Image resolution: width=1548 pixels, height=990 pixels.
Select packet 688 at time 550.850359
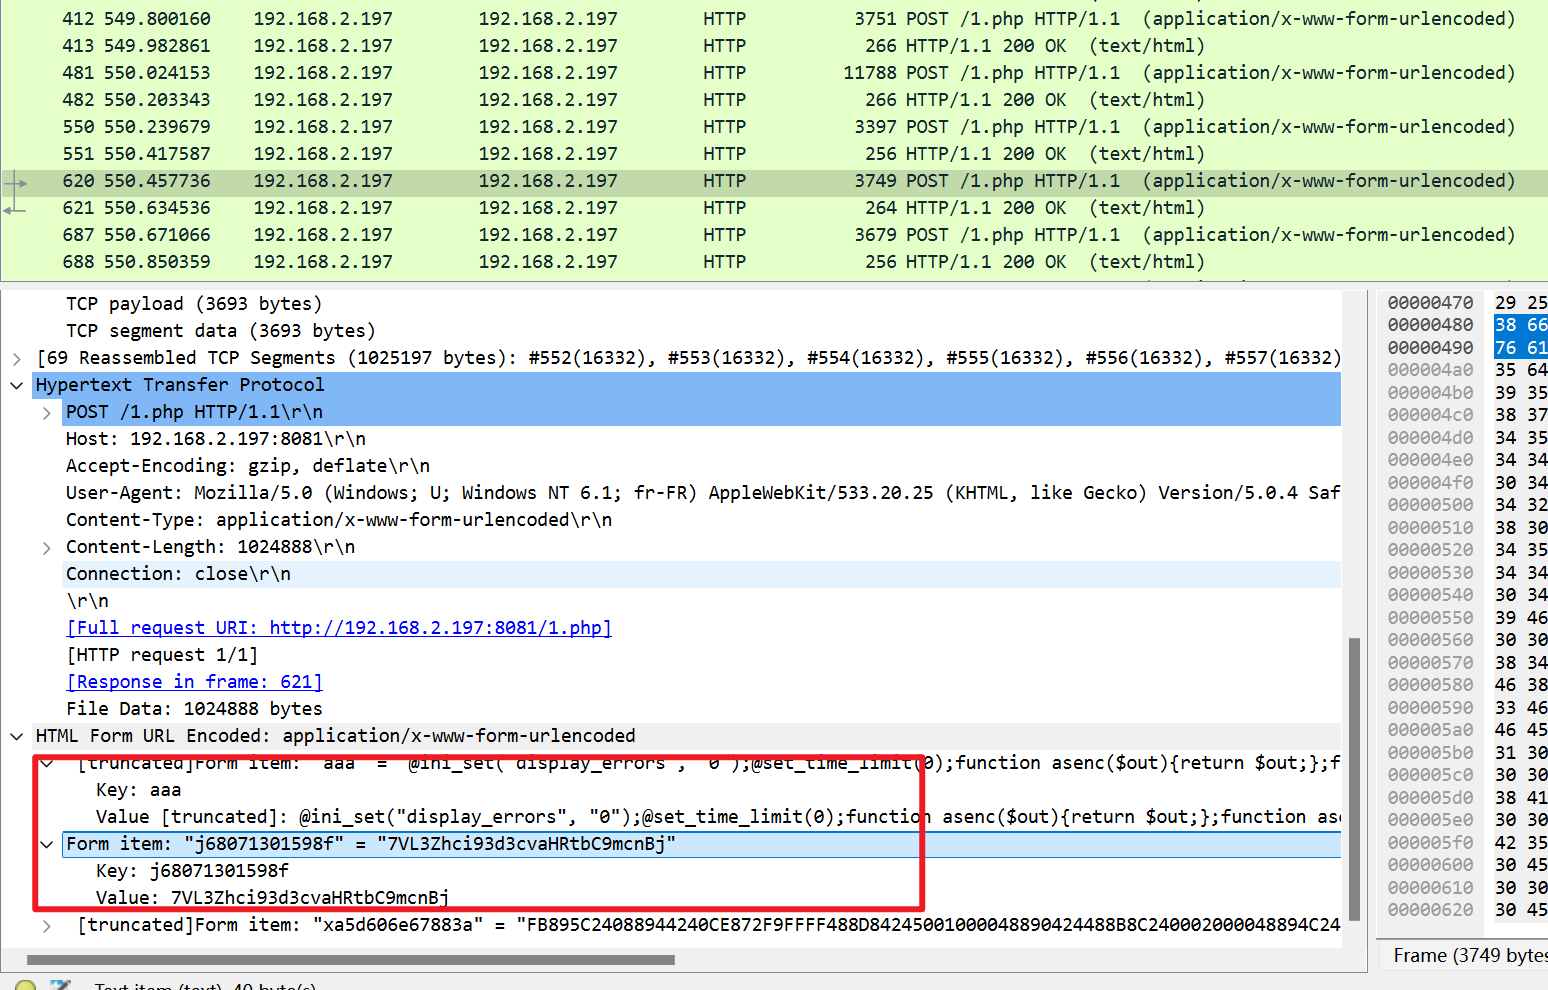click(774, 262)
